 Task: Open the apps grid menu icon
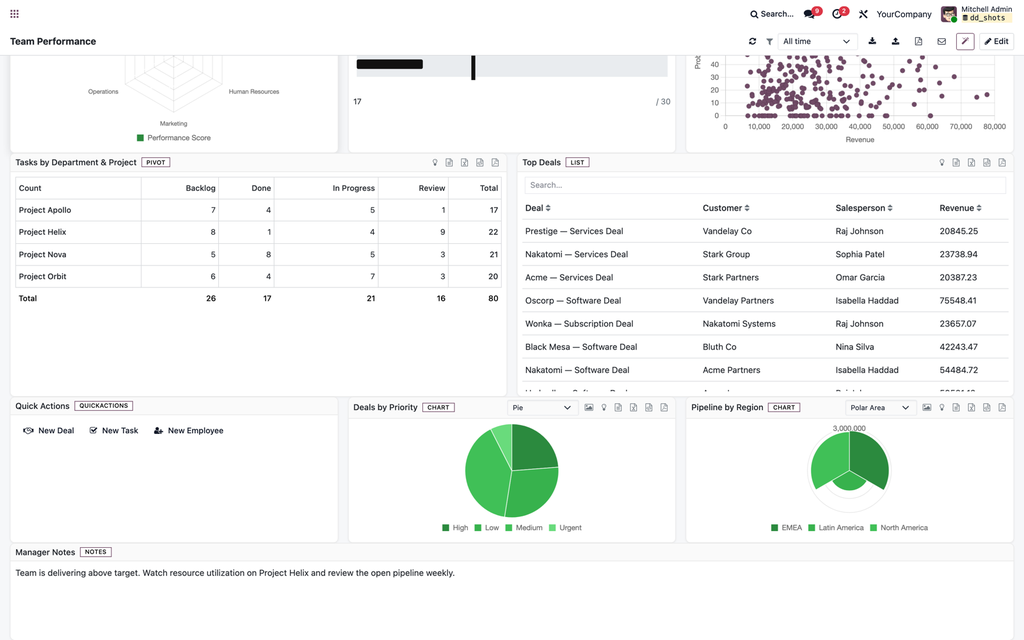[14, 14]
